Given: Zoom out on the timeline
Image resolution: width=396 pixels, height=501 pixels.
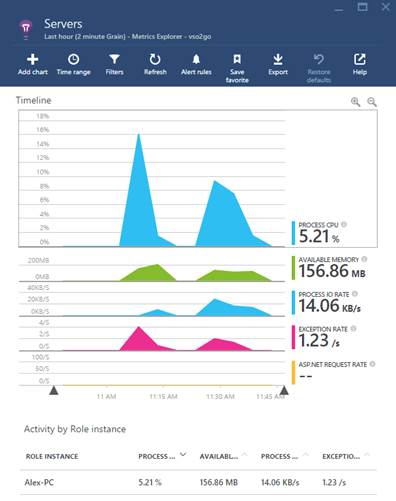Looking at the screenshot, I should click(x=372, y=102).
